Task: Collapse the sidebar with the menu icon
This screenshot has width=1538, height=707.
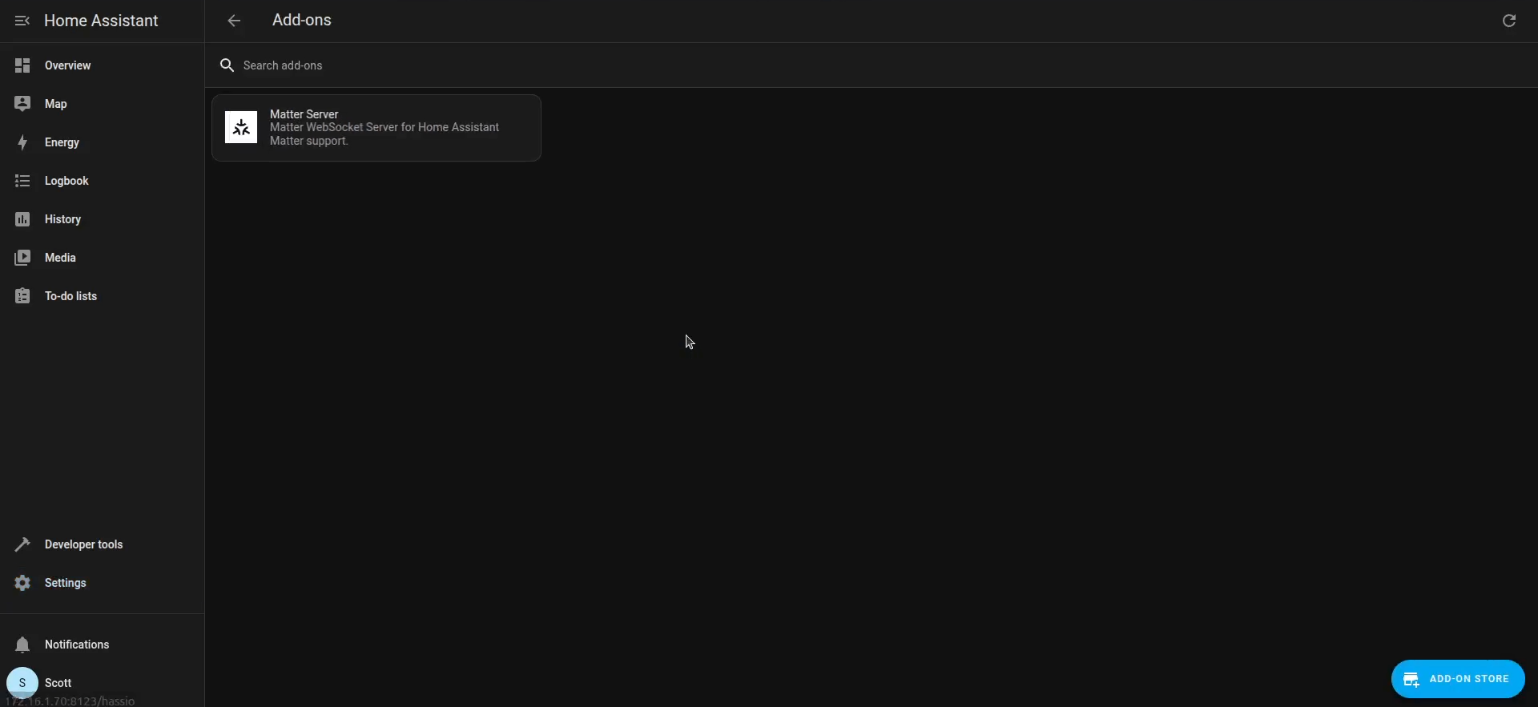Action: point(22,21)
